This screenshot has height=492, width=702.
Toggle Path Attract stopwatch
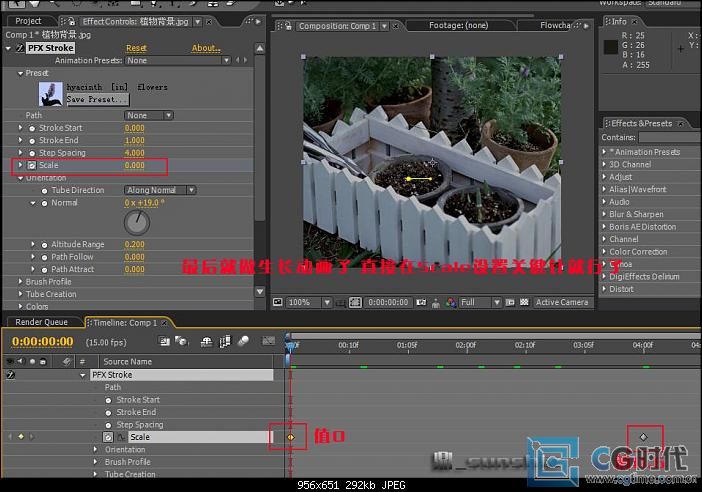pos(44,270)
